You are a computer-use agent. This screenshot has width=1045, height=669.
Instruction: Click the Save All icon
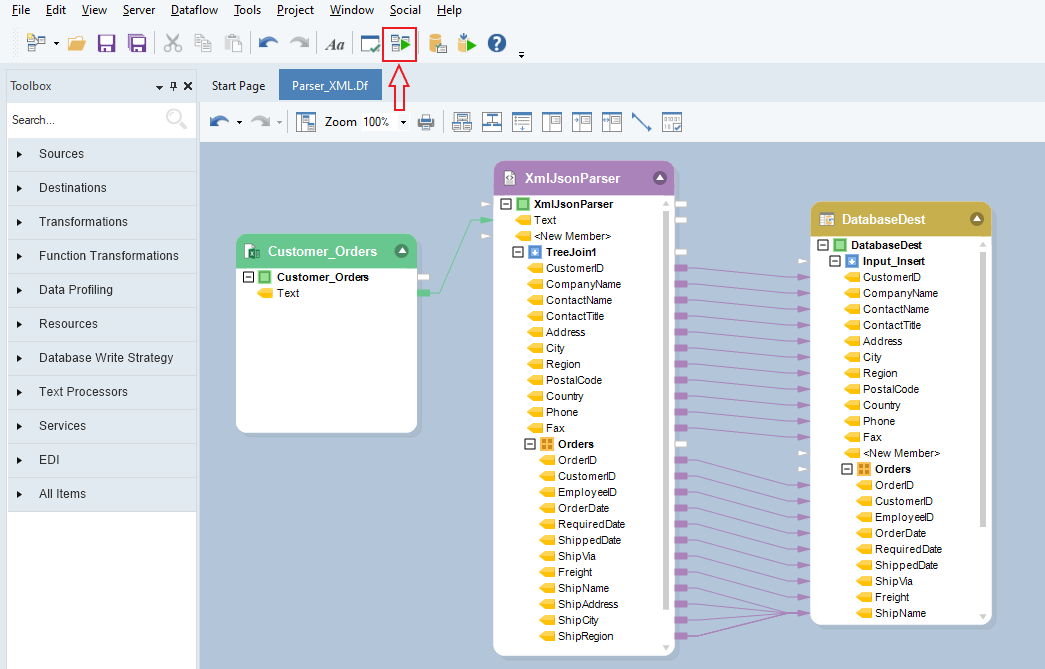137,44
